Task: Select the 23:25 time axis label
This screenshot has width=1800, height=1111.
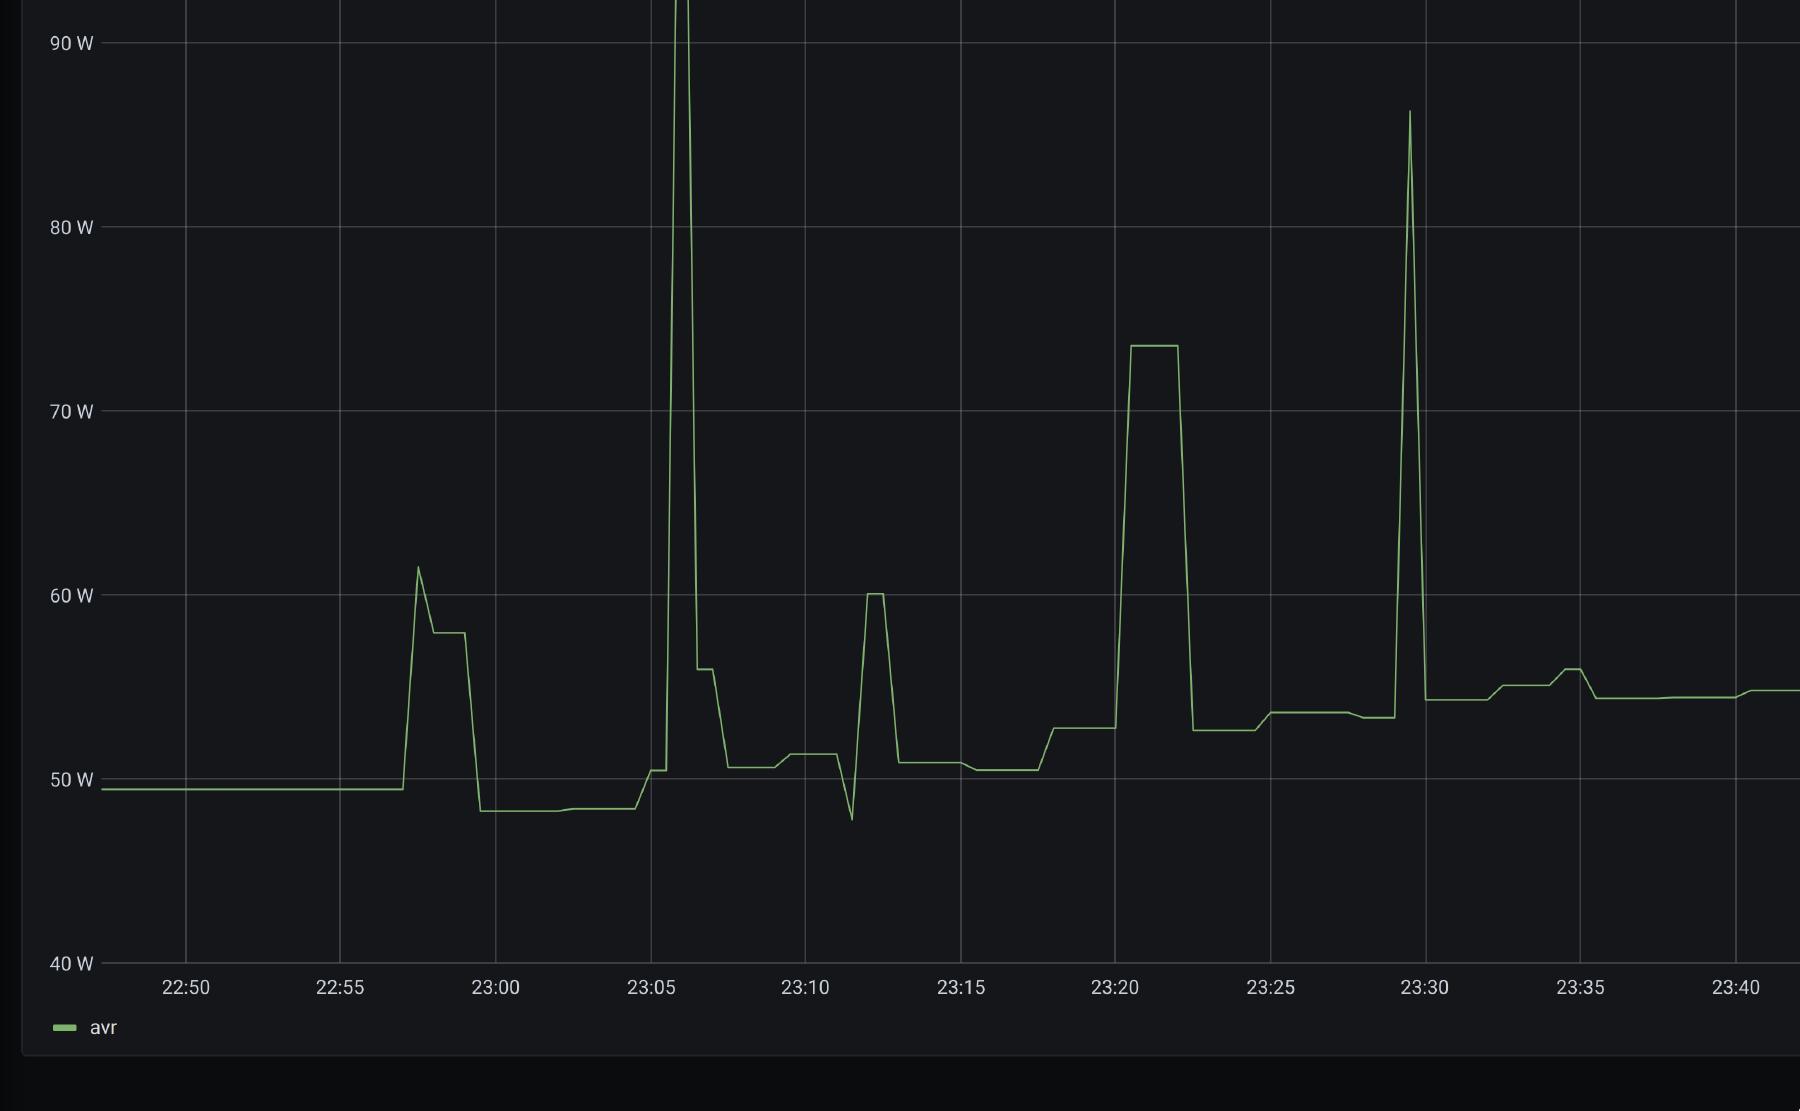Action: pyautogui.click(x=1270, y=987)
